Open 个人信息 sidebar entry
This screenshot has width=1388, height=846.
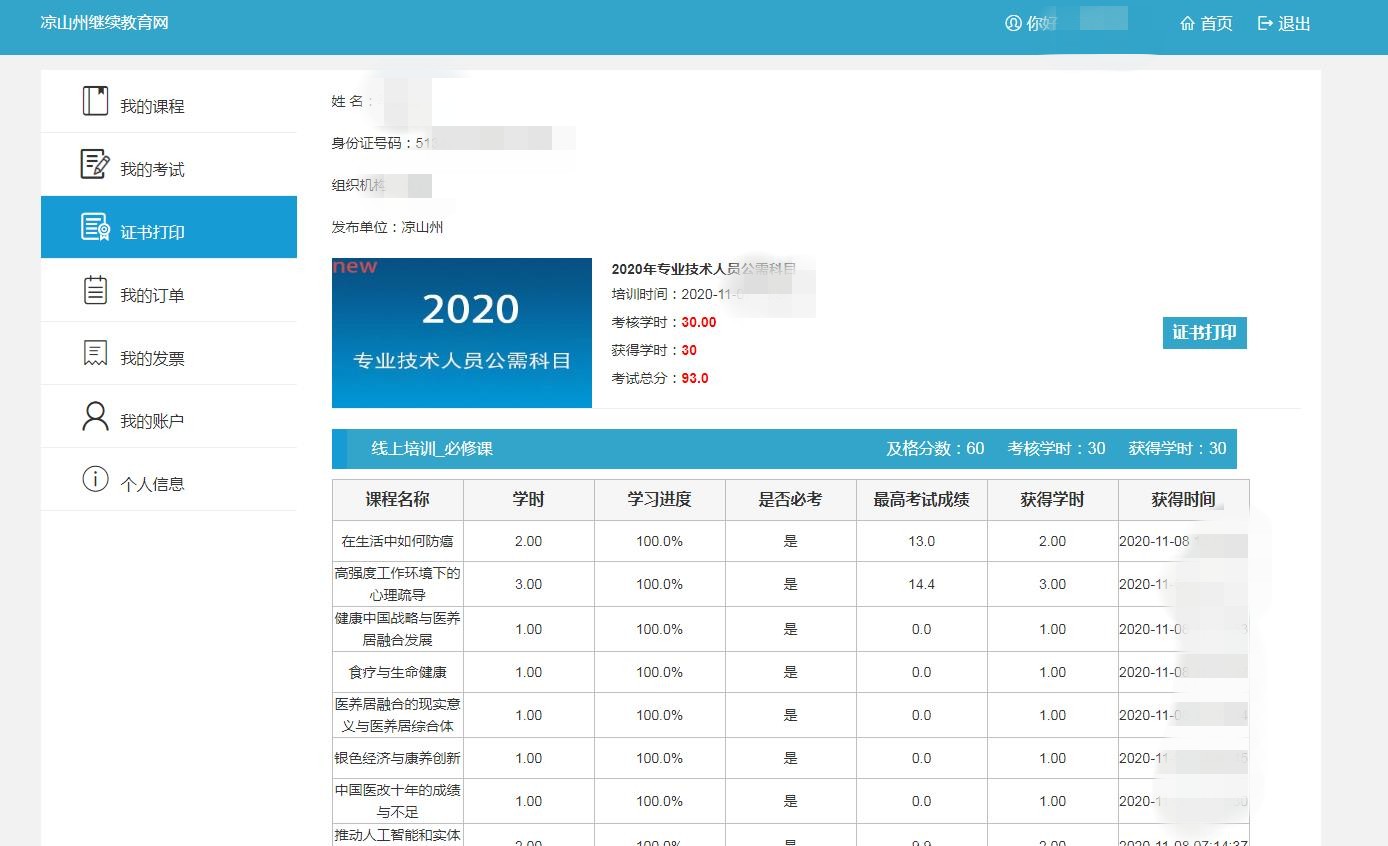(152, 484)
